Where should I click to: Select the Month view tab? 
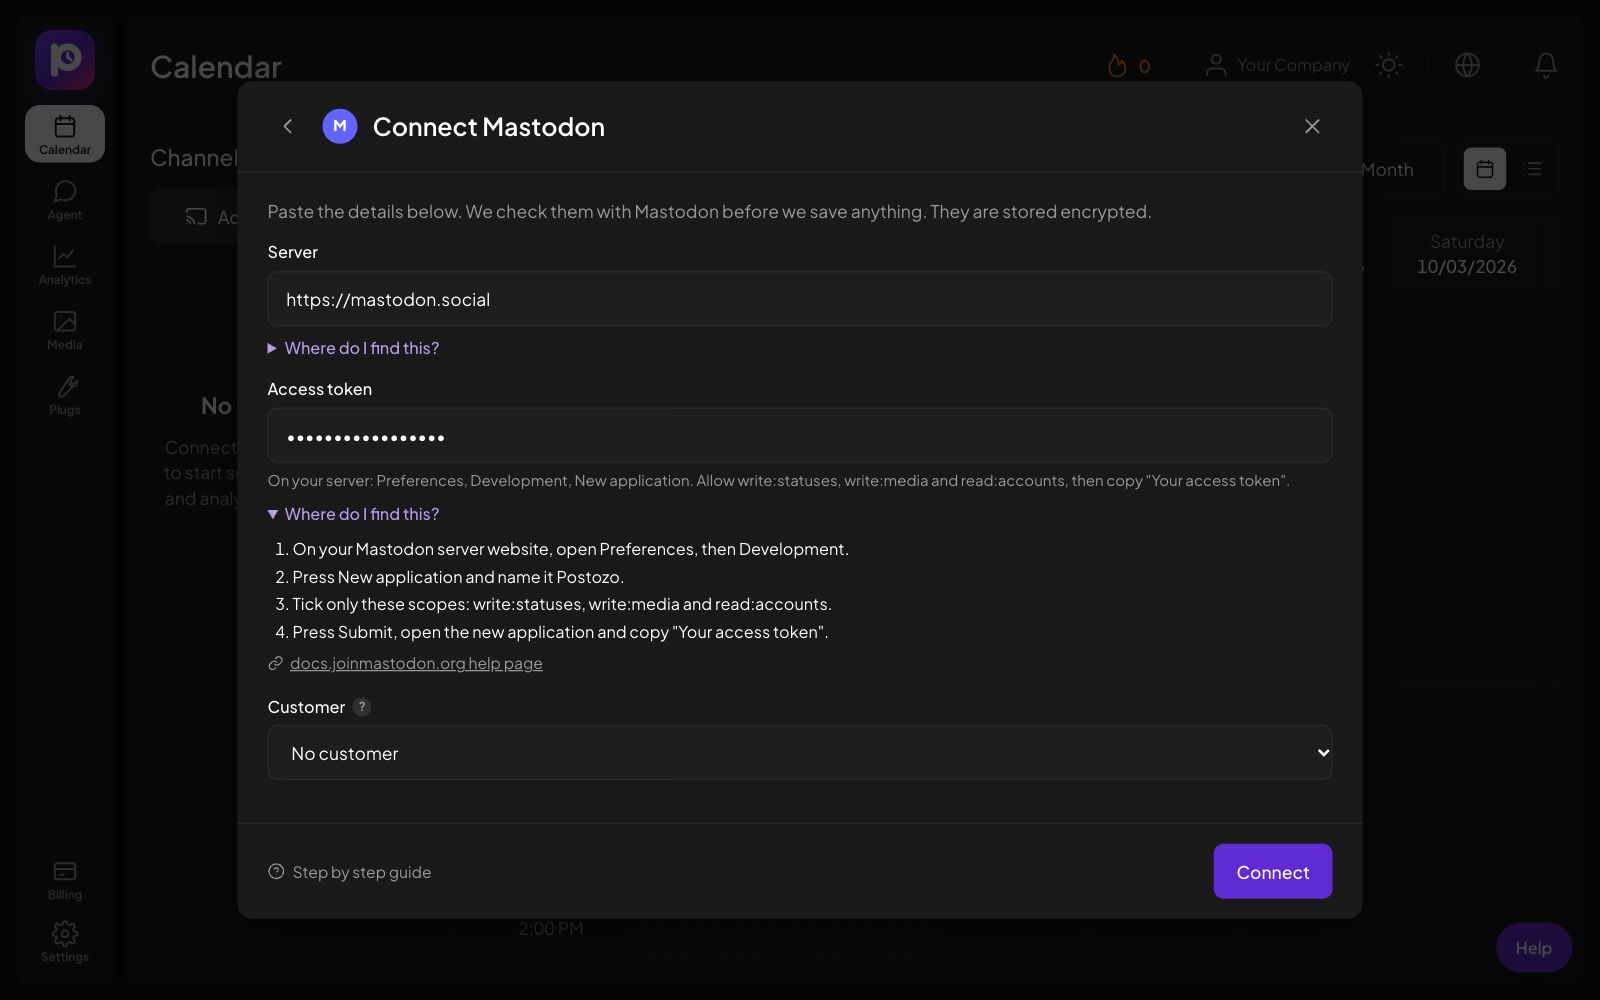point(1388,170)
